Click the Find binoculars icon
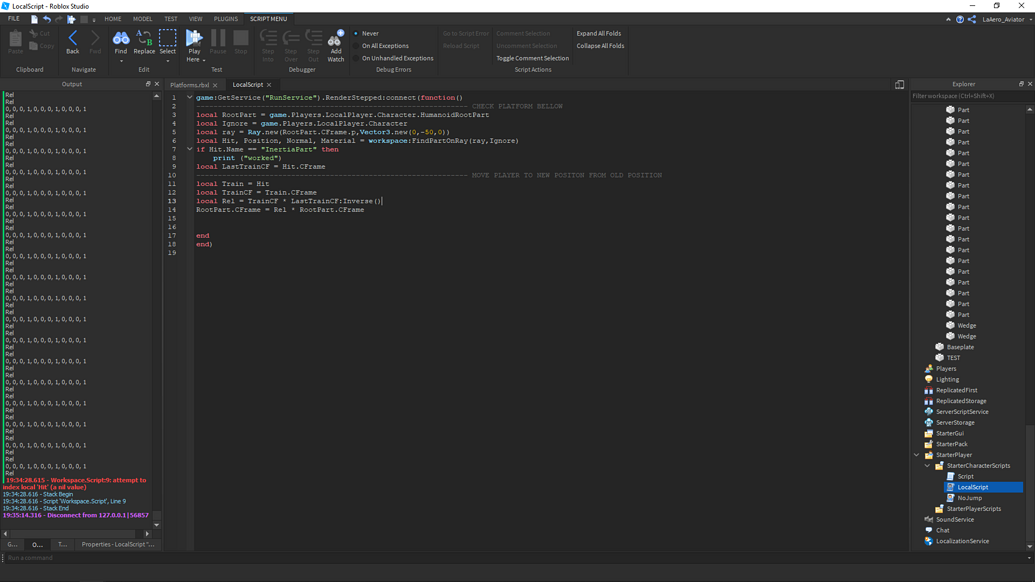This screenshot has height=582, width=1035. coord(121,38)
